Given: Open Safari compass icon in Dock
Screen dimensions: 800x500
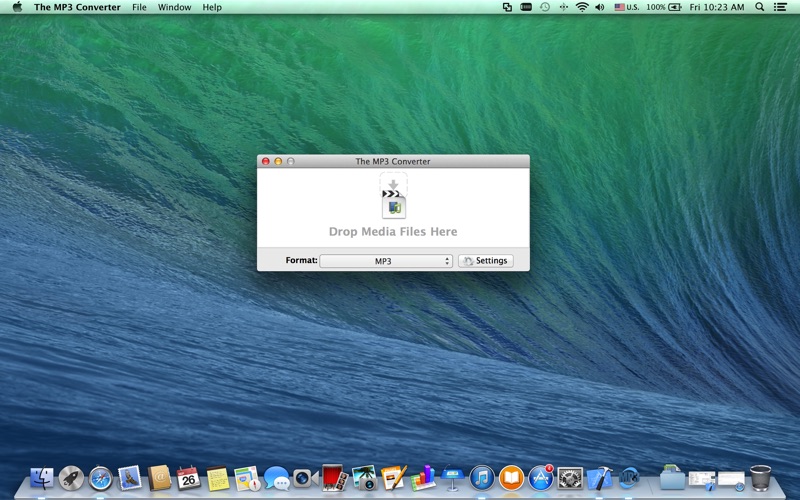Looking at the screenshot, I should [x=101, y=479].
